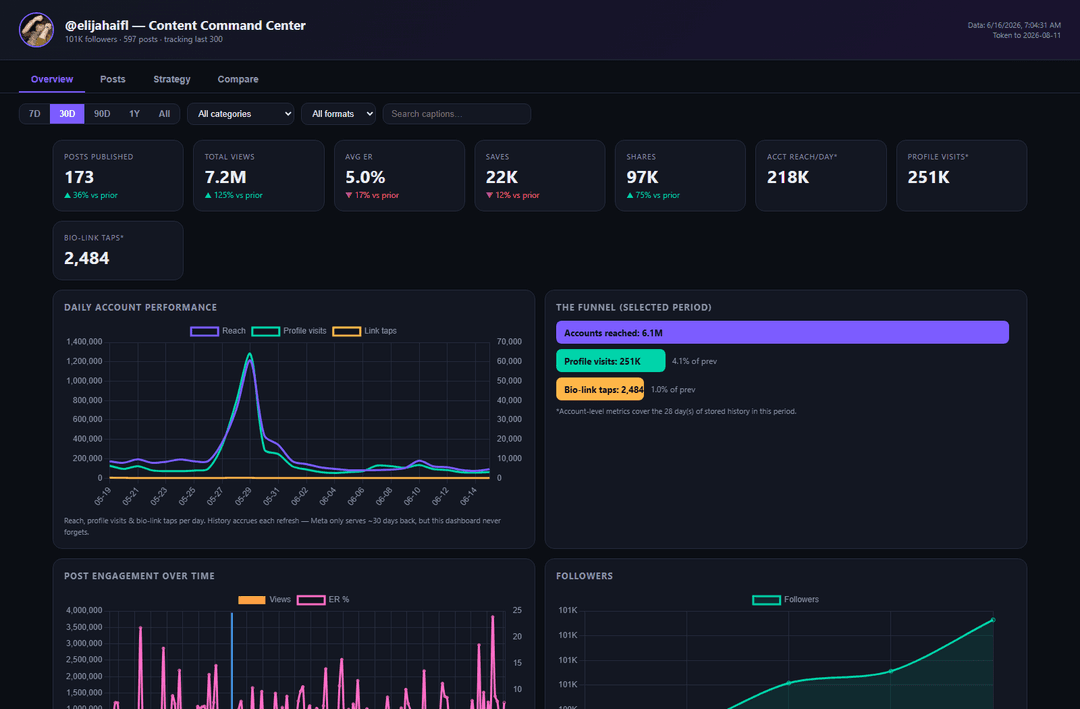Click the @elijahaifl profile avatar
The image size is (1080, 709).
(x=37, y=30)
